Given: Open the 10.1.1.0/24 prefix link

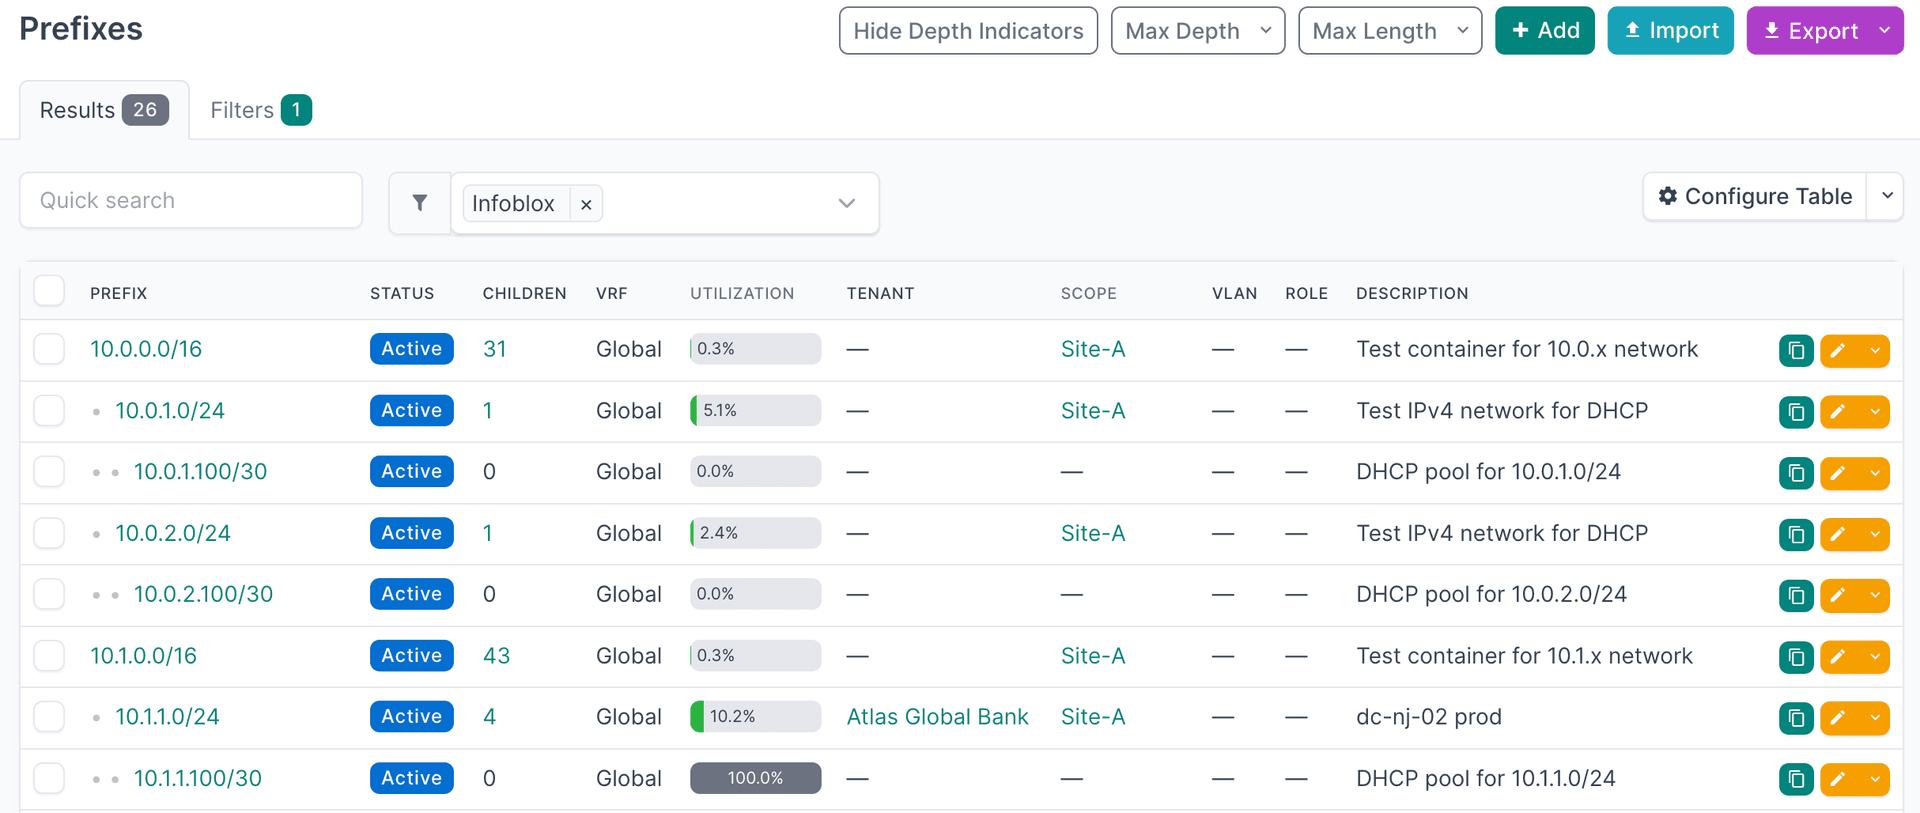Looking at the screenshot, I should tap(167, 716).
